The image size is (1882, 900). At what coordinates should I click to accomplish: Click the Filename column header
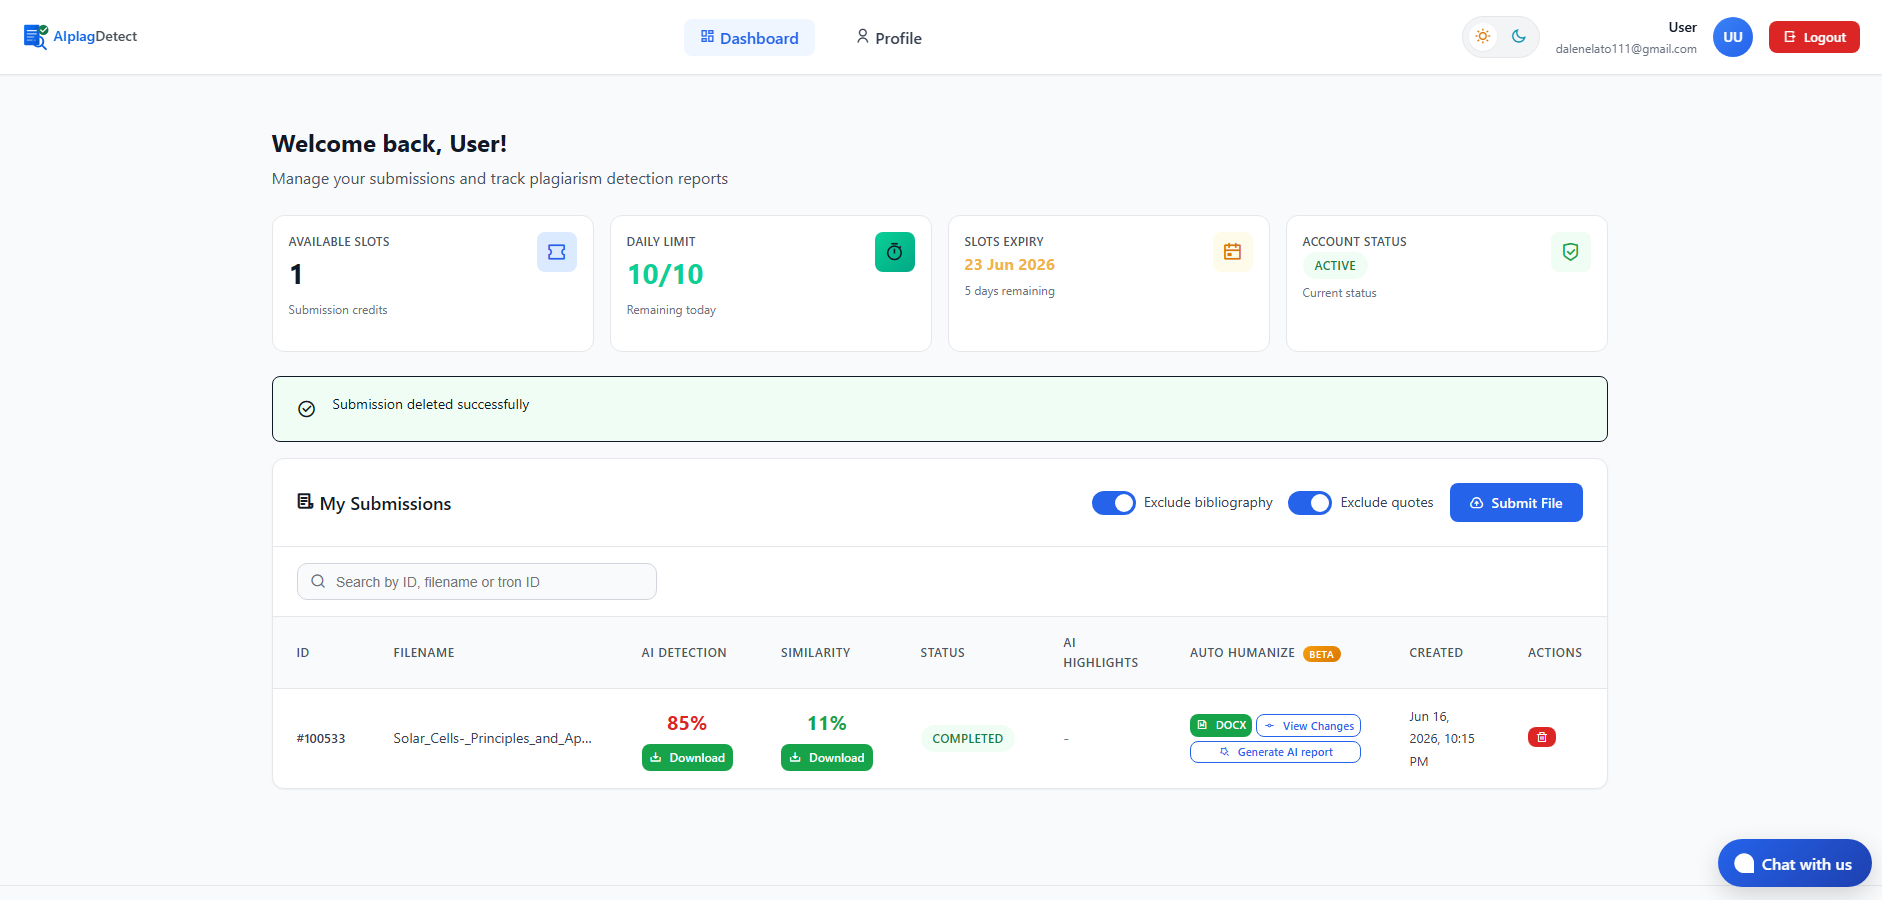tap(424, 653)
